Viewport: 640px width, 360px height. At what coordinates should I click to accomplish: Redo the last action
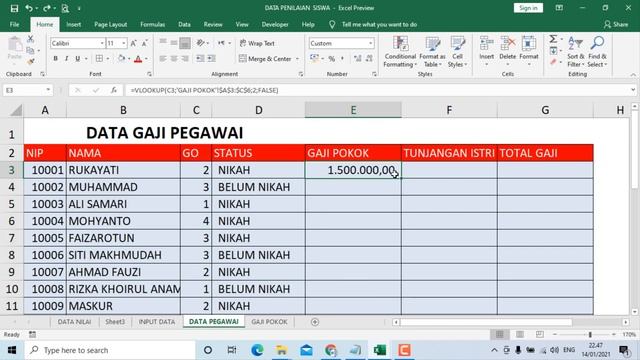tap(47, 8)
